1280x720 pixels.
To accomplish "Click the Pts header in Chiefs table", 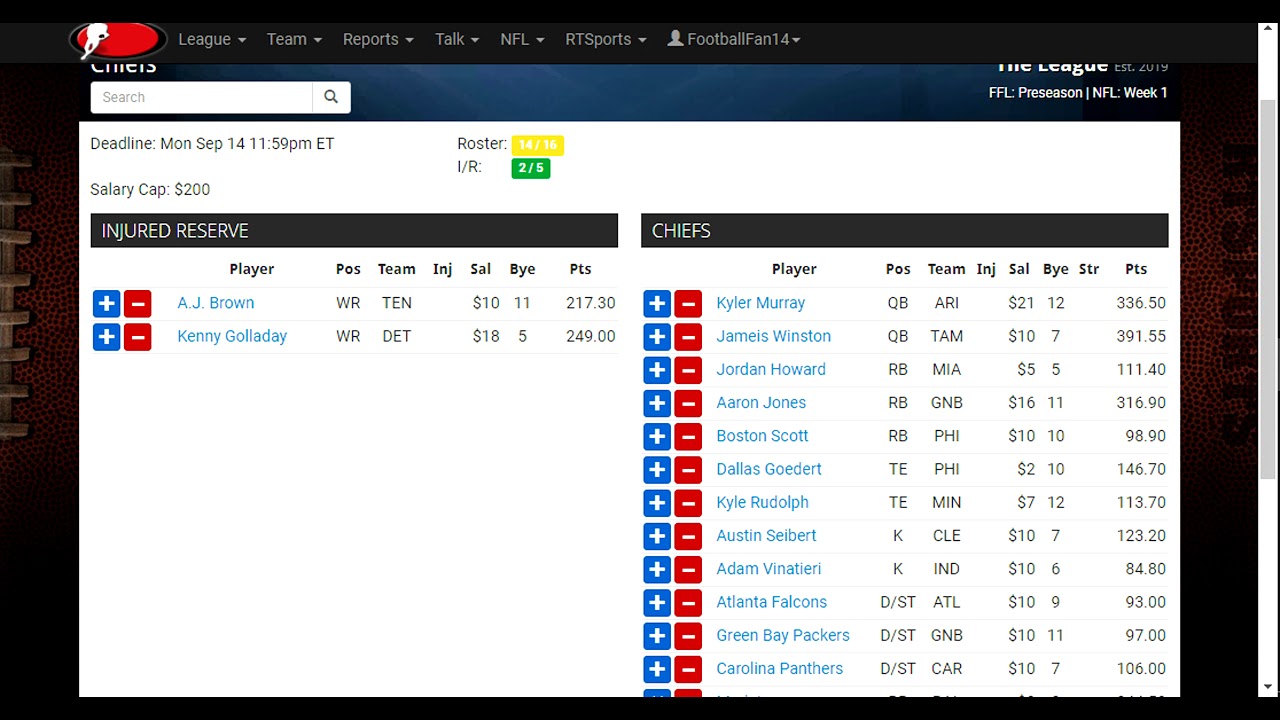I will click(x=1136, y=269).
